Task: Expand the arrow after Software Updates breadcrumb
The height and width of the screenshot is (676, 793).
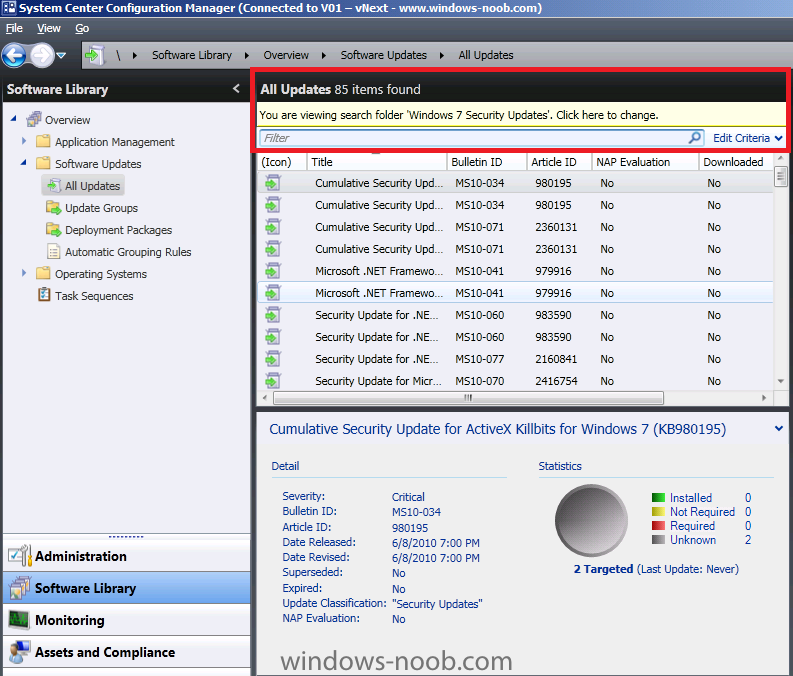Action: coord(442,55)
